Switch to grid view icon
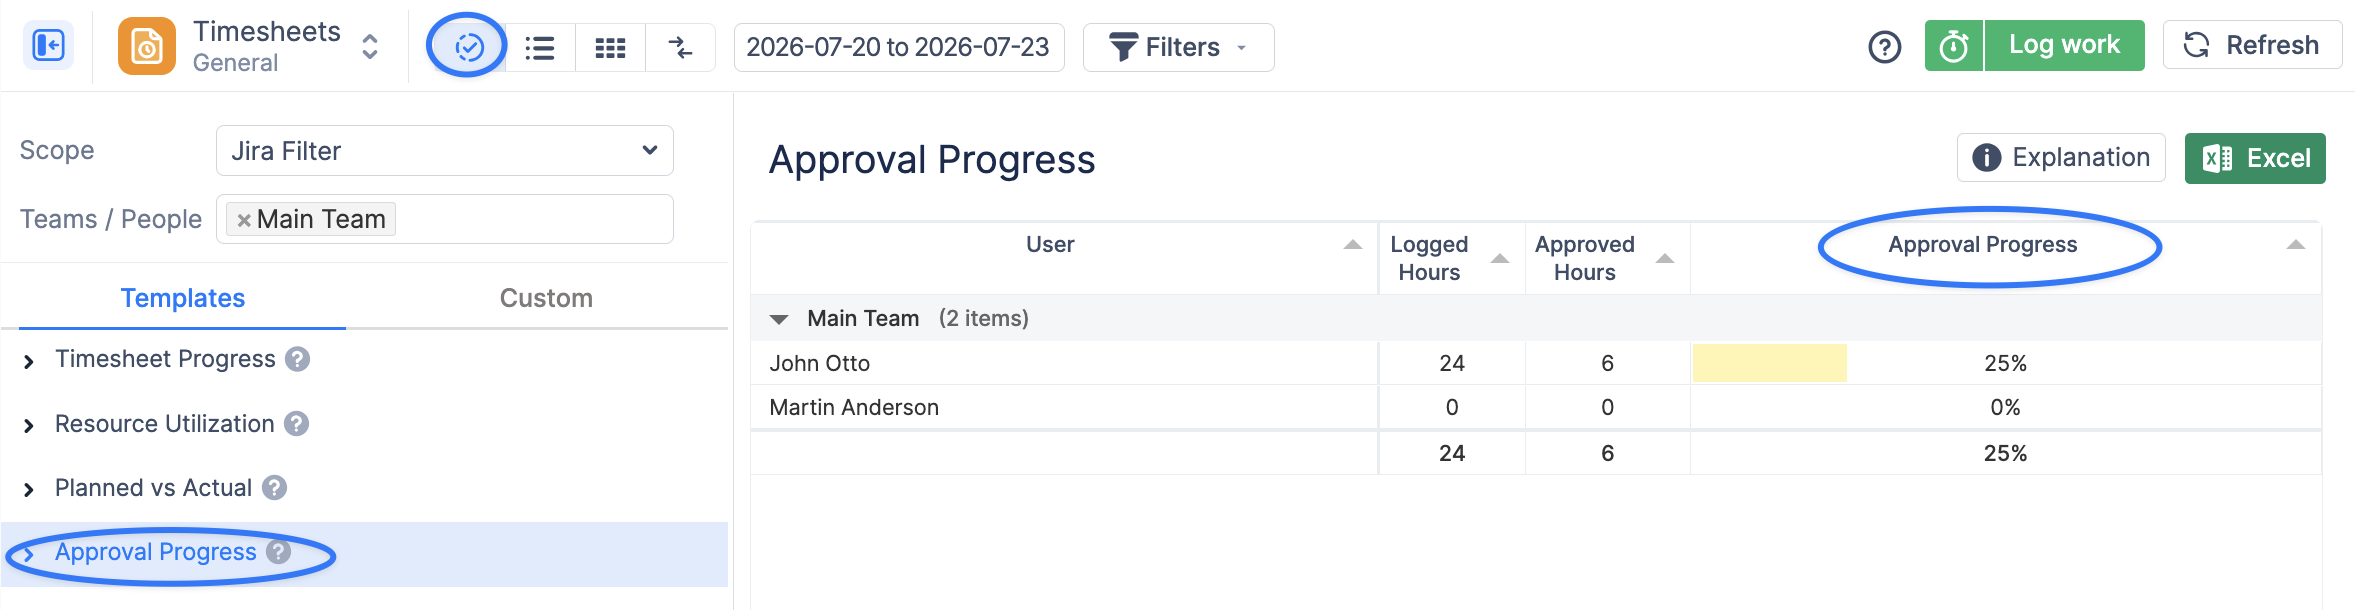The image size is (2356, 610). [610, 47]
